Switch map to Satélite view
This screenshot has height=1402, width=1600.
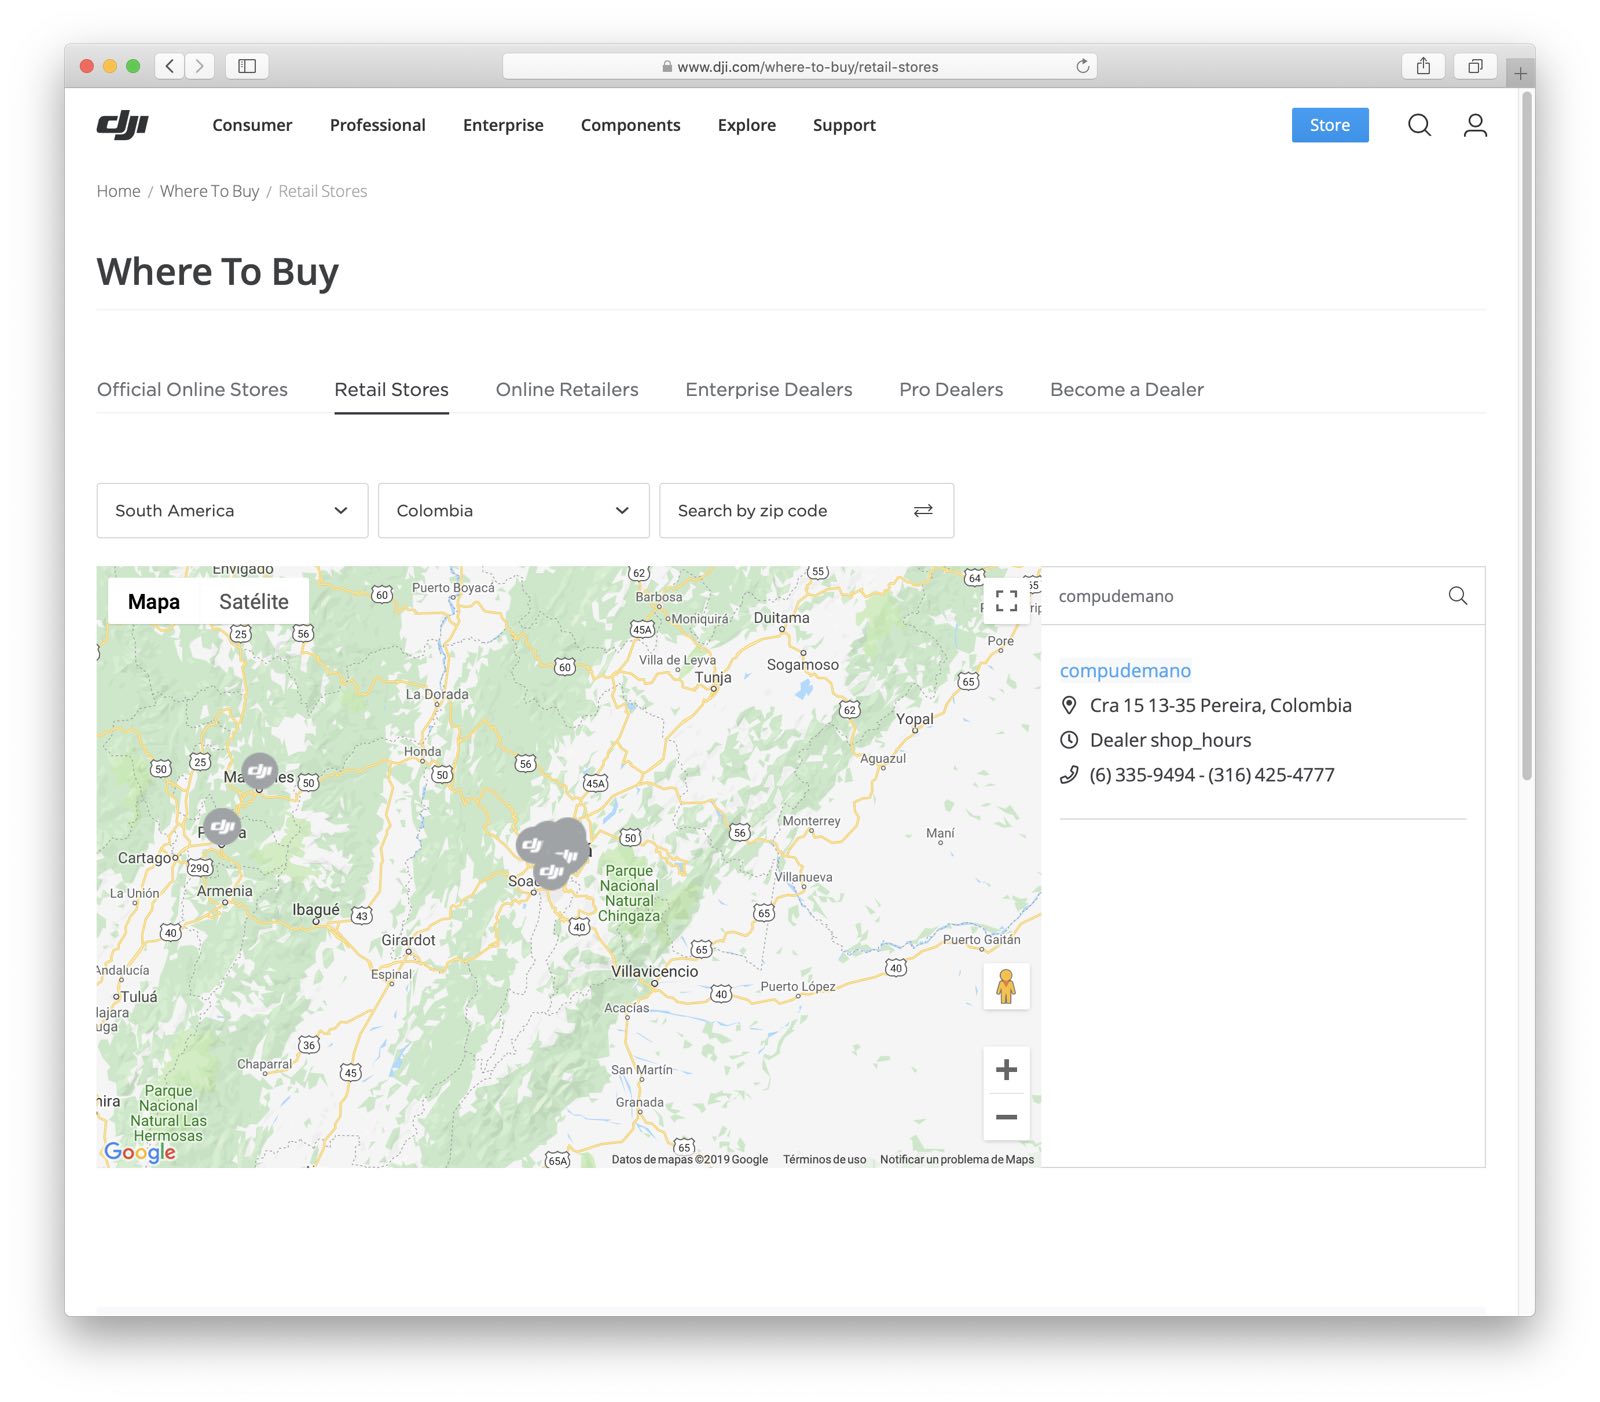tap(254, 602)
